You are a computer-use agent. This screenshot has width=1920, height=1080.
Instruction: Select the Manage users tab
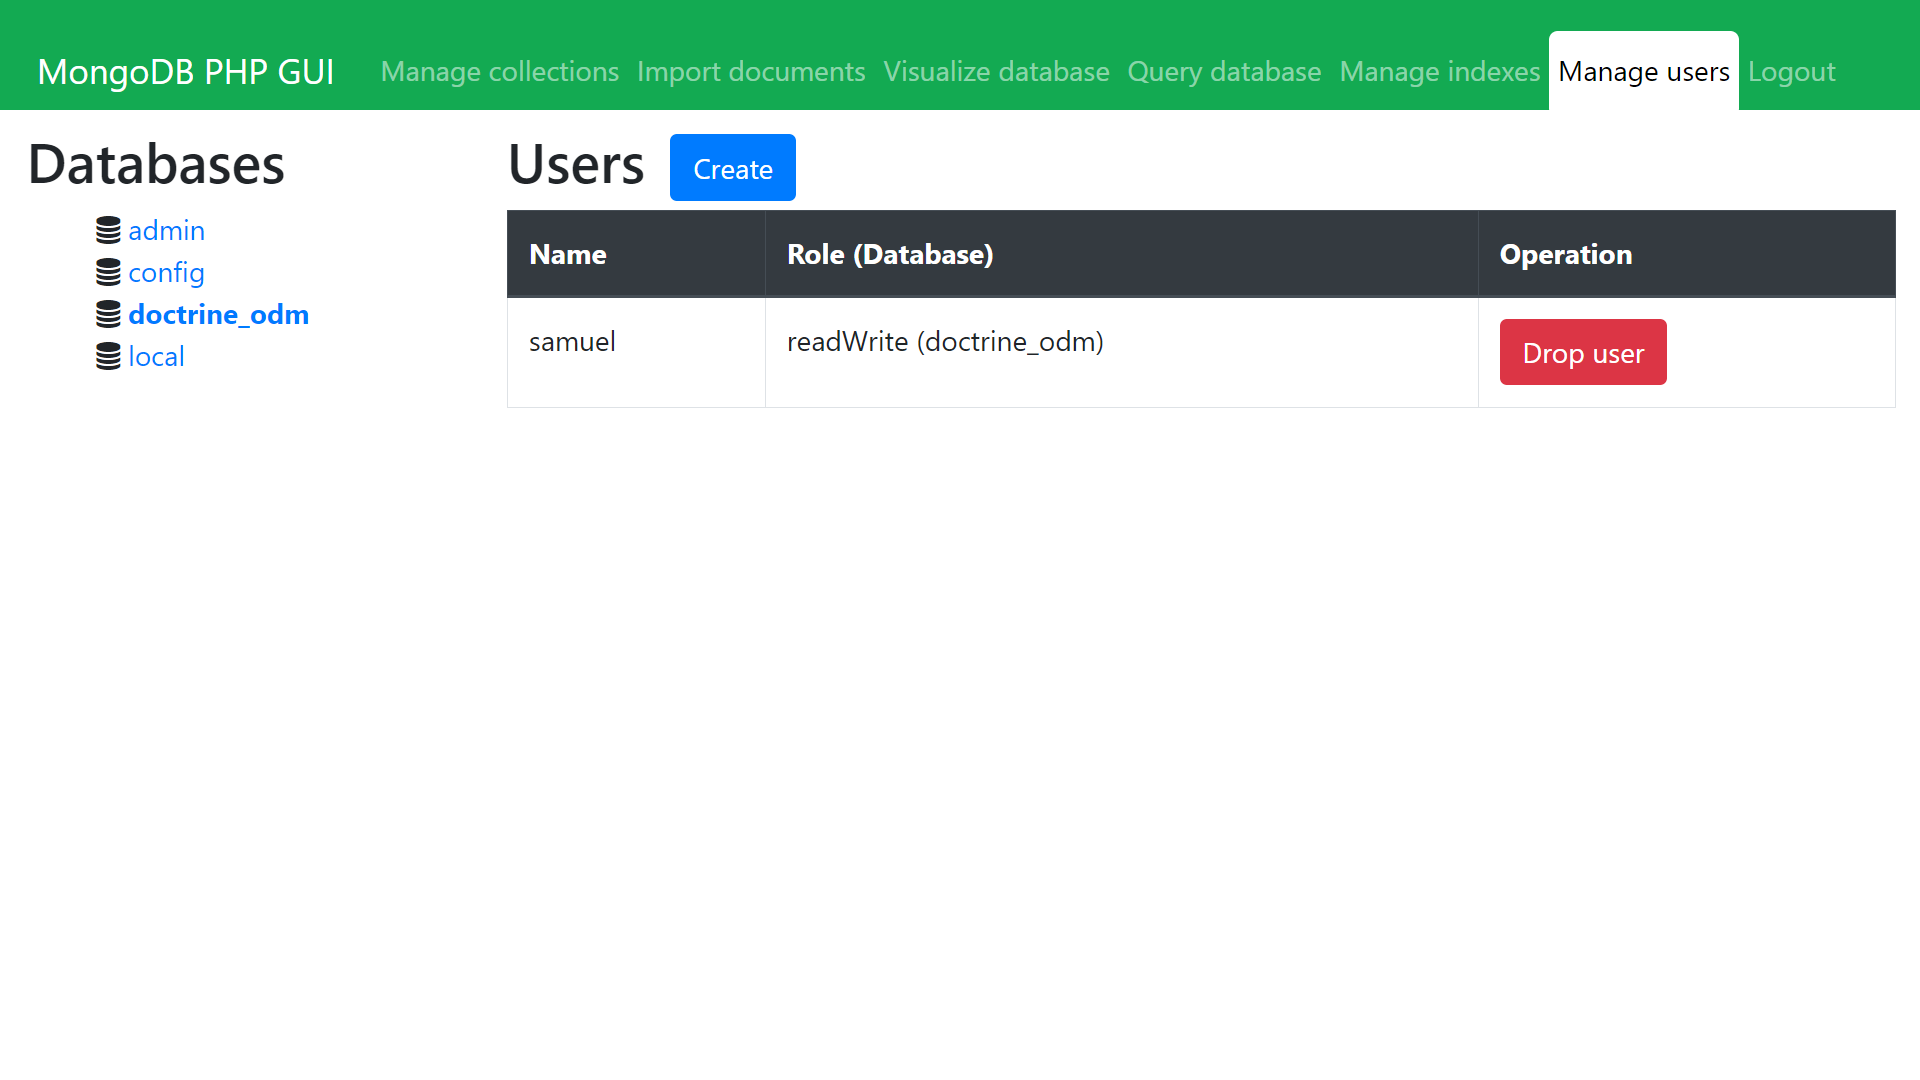click(x=1643, y=72)
